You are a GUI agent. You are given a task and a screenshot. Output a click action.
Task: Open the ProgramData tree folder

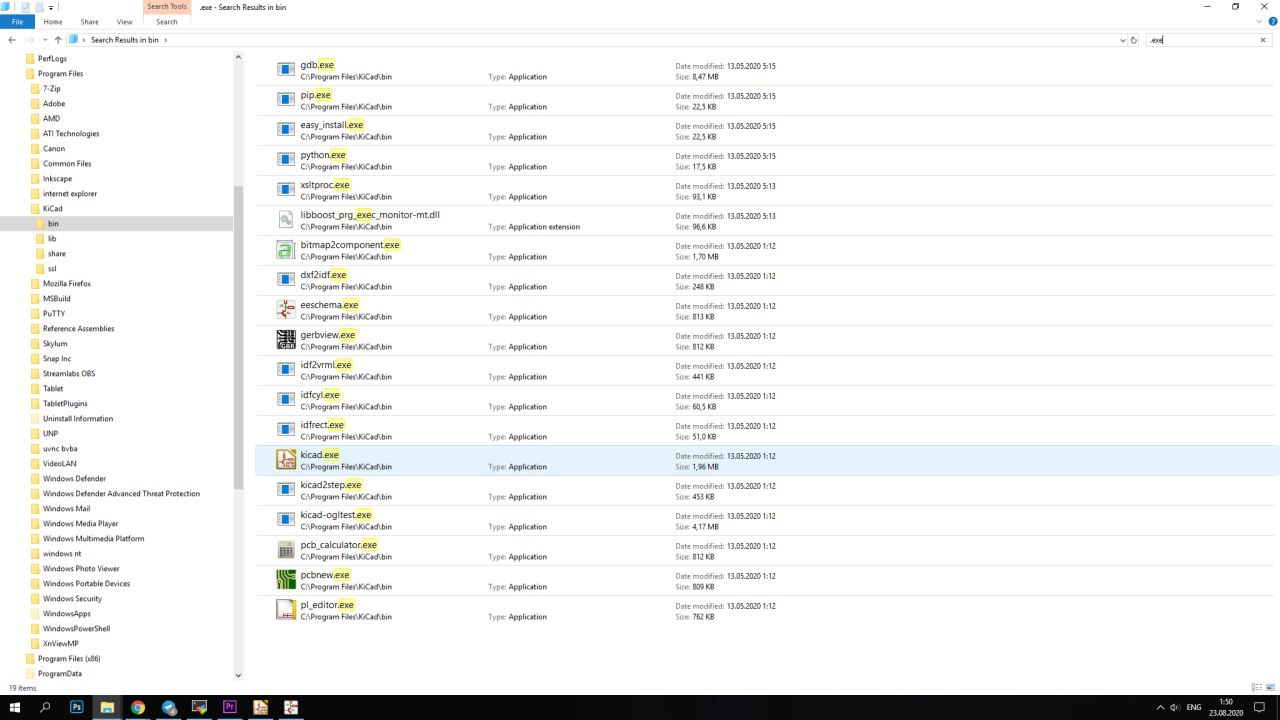59,673
